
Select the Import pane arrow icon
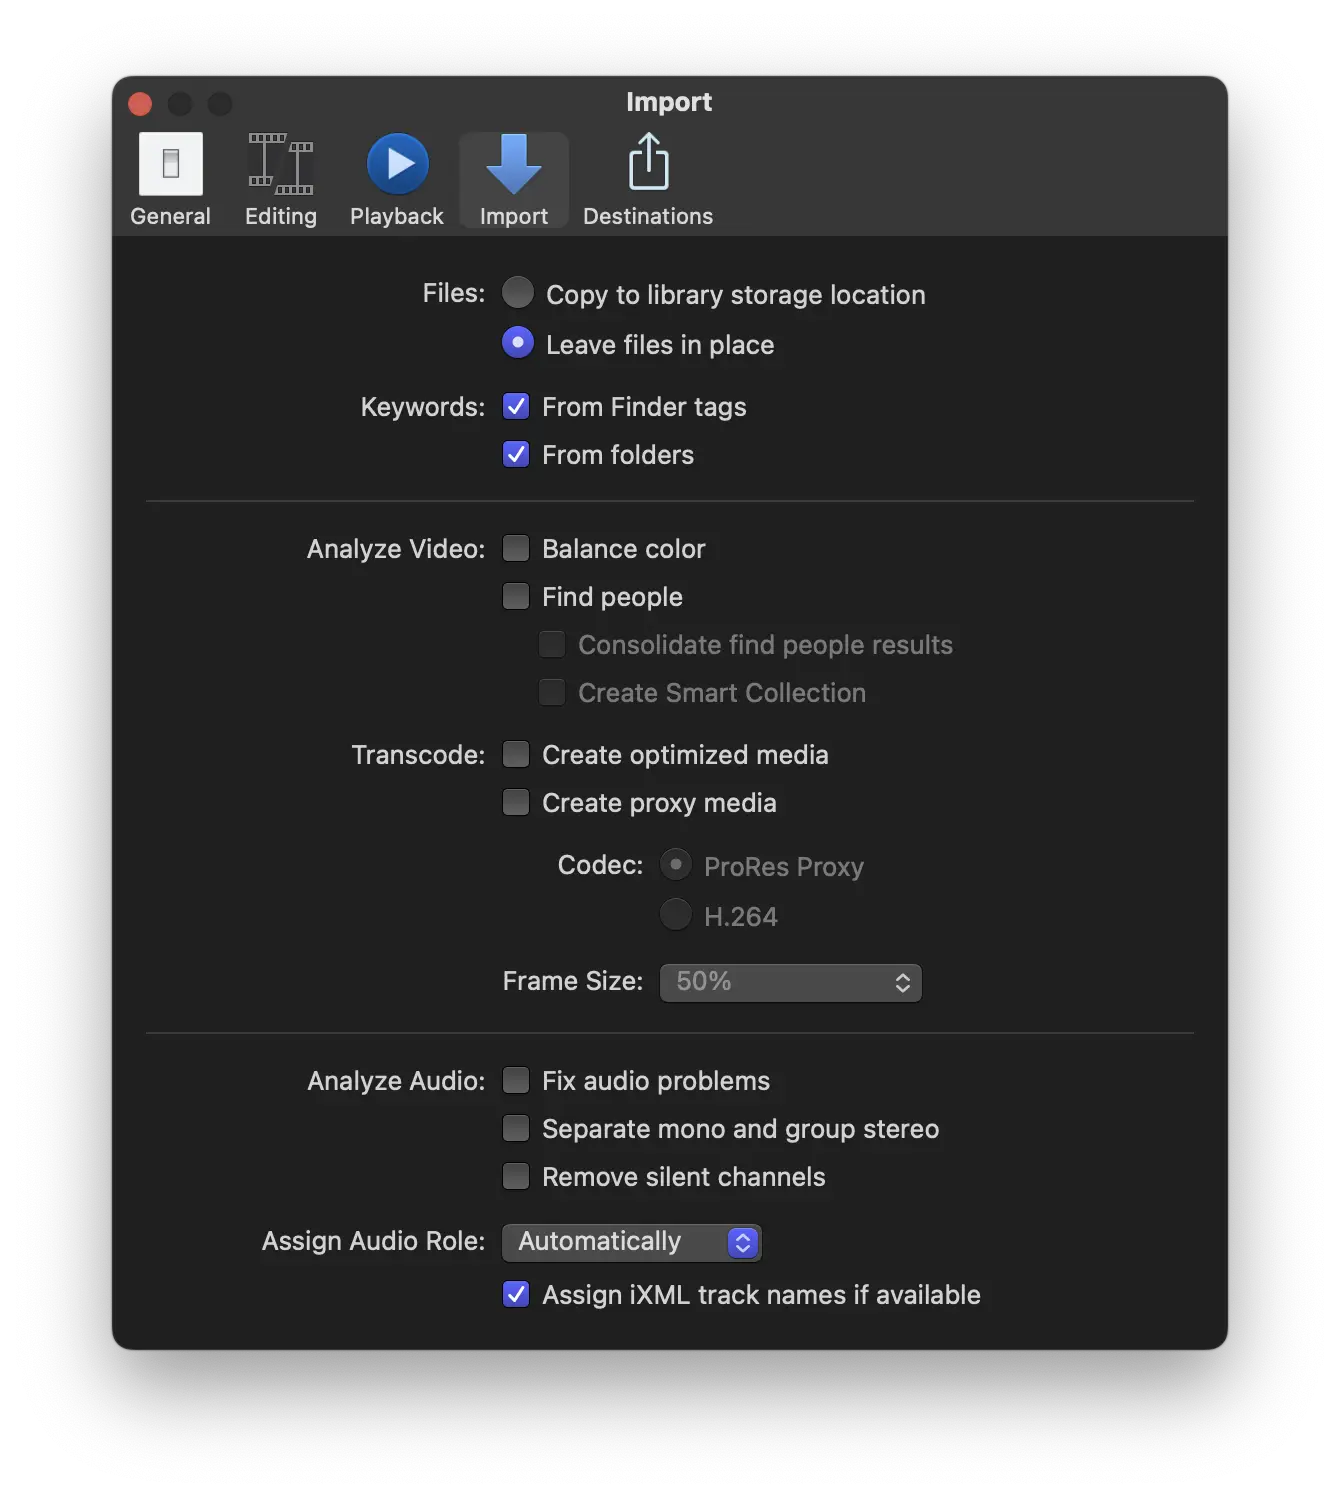(x=514, y=164)
